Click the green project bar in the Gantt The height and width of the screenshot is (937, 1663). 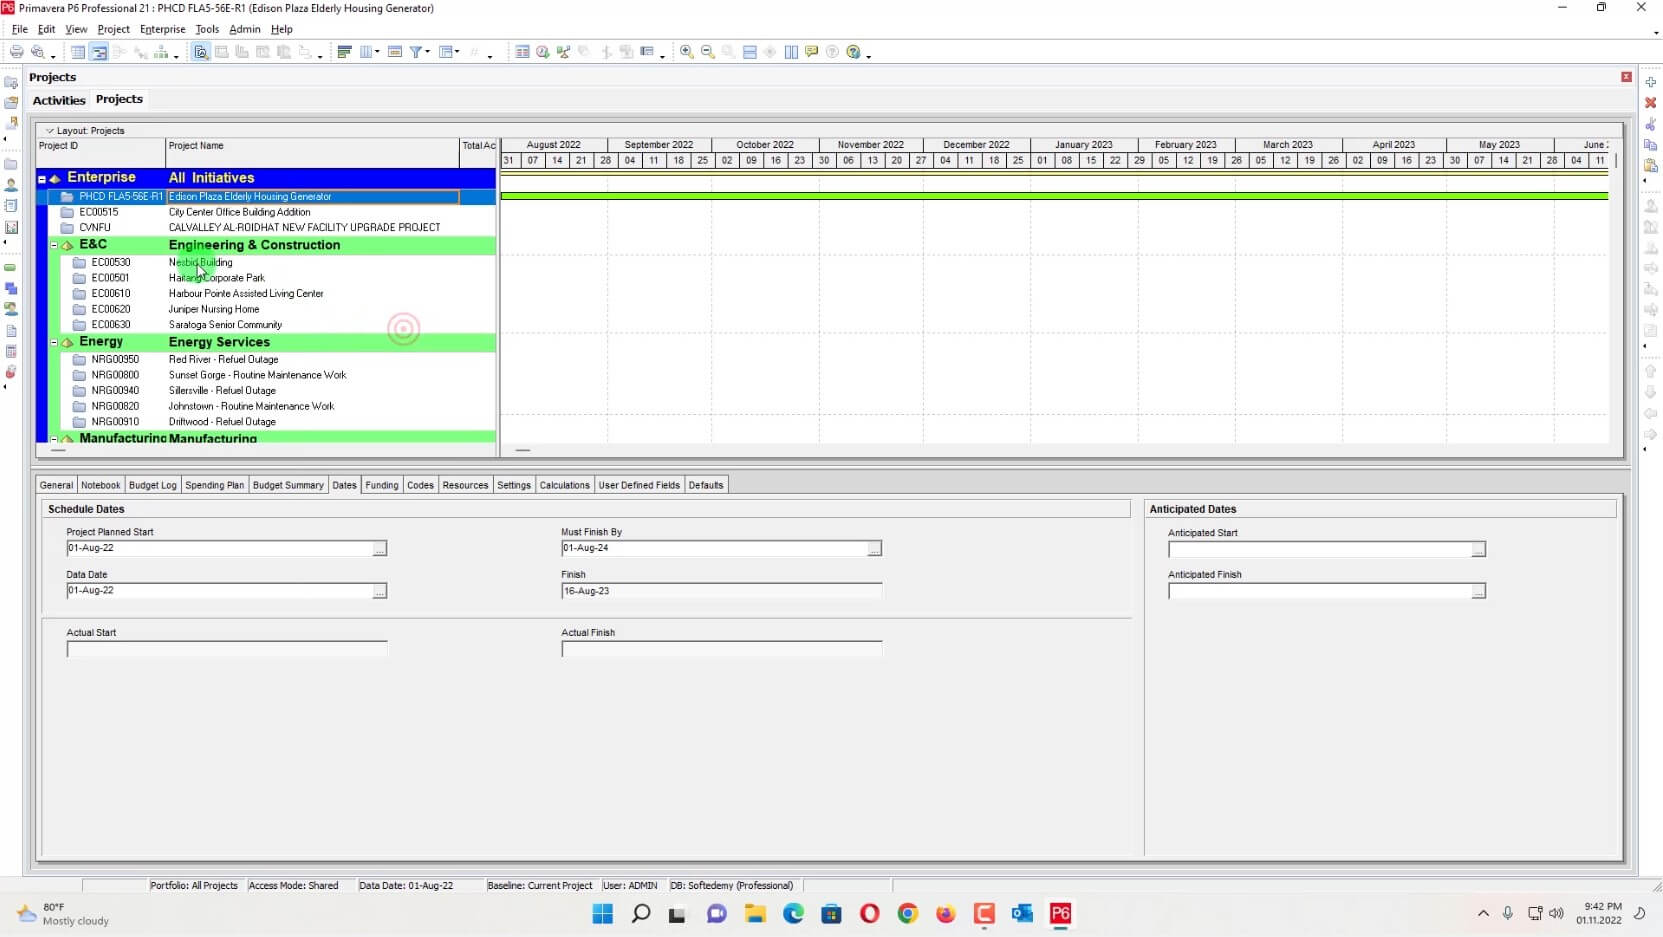(x=1054, y=196)
